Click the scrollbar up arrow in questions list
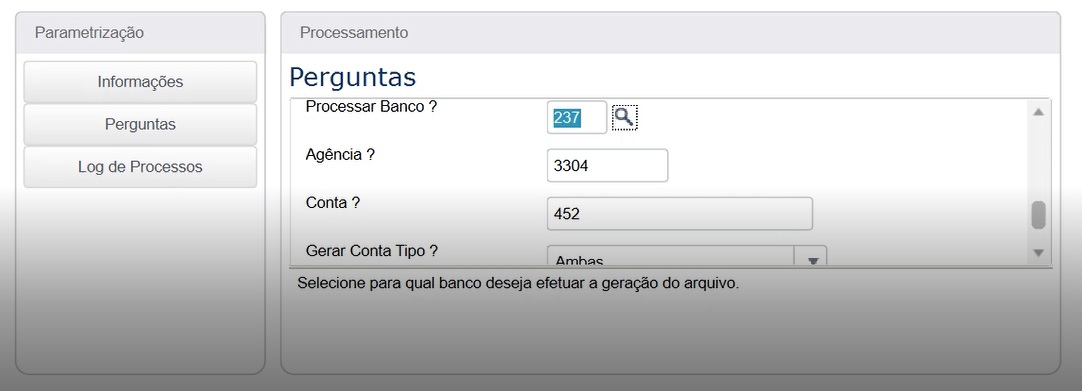This screenshot has height=391, width=1082. (1039, 112)
